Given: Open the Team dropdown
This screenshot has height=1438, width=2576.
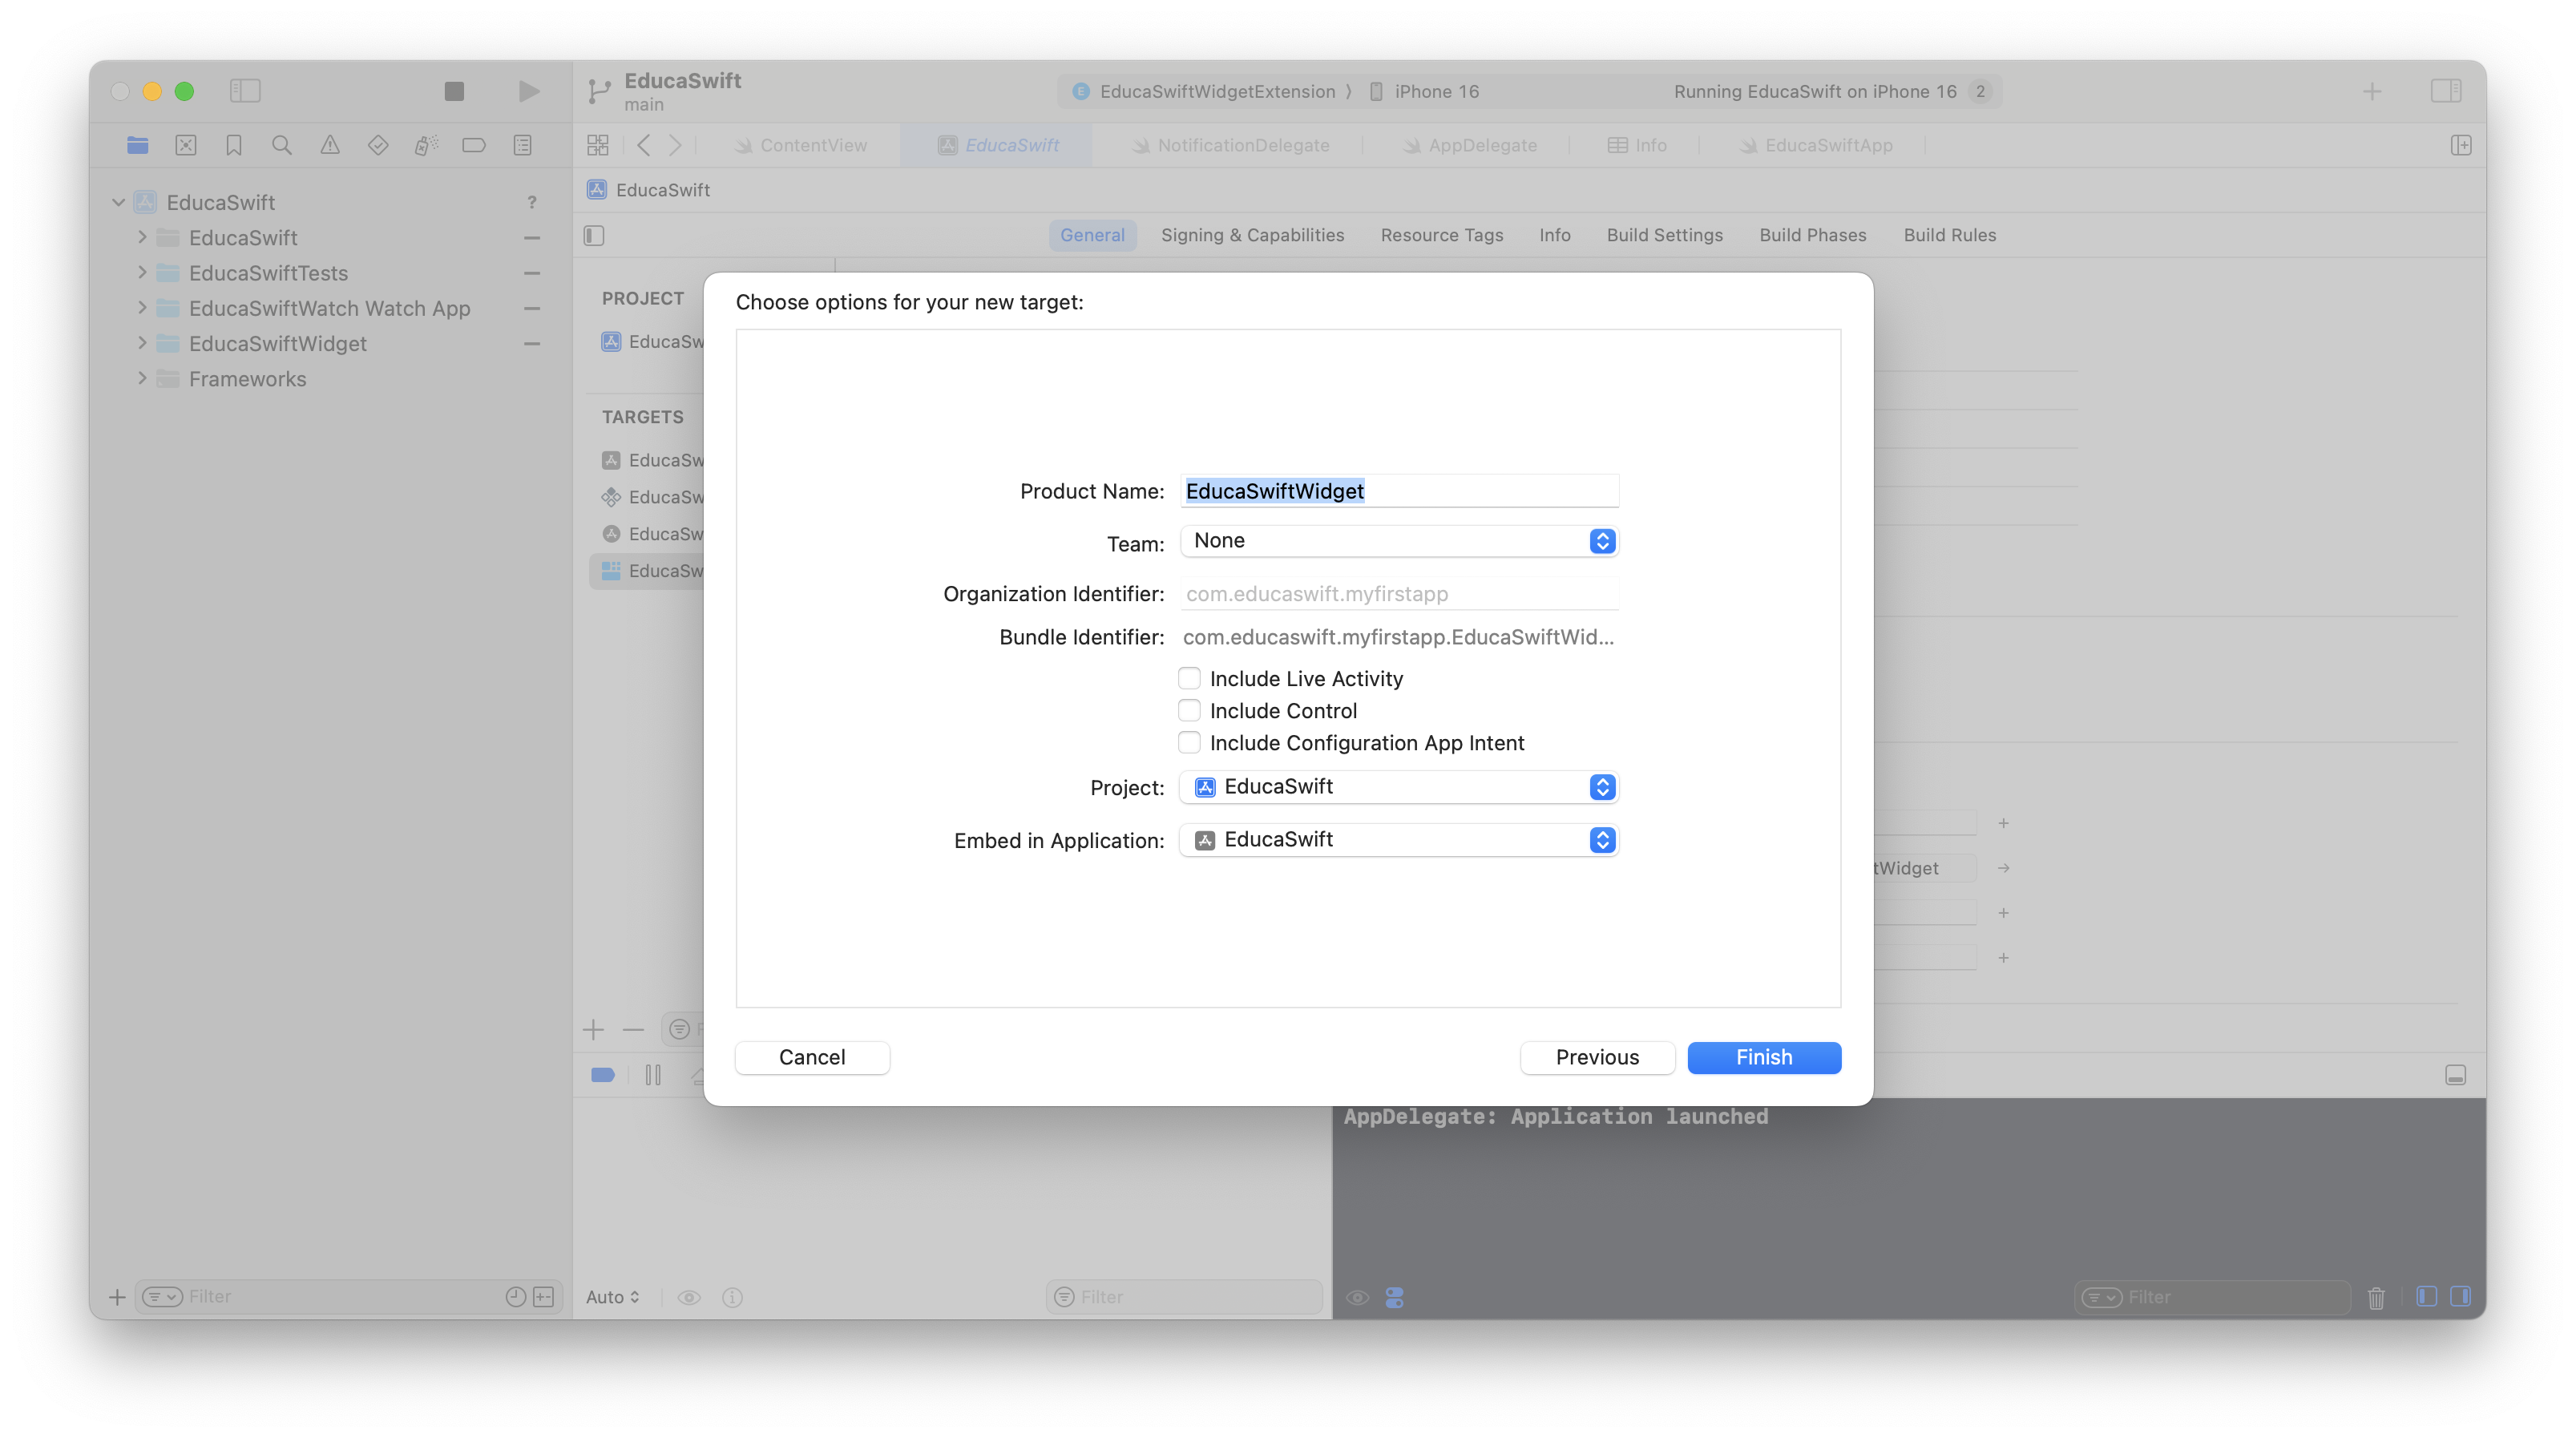Looking at the screenshot, I should click(1398, 541).
